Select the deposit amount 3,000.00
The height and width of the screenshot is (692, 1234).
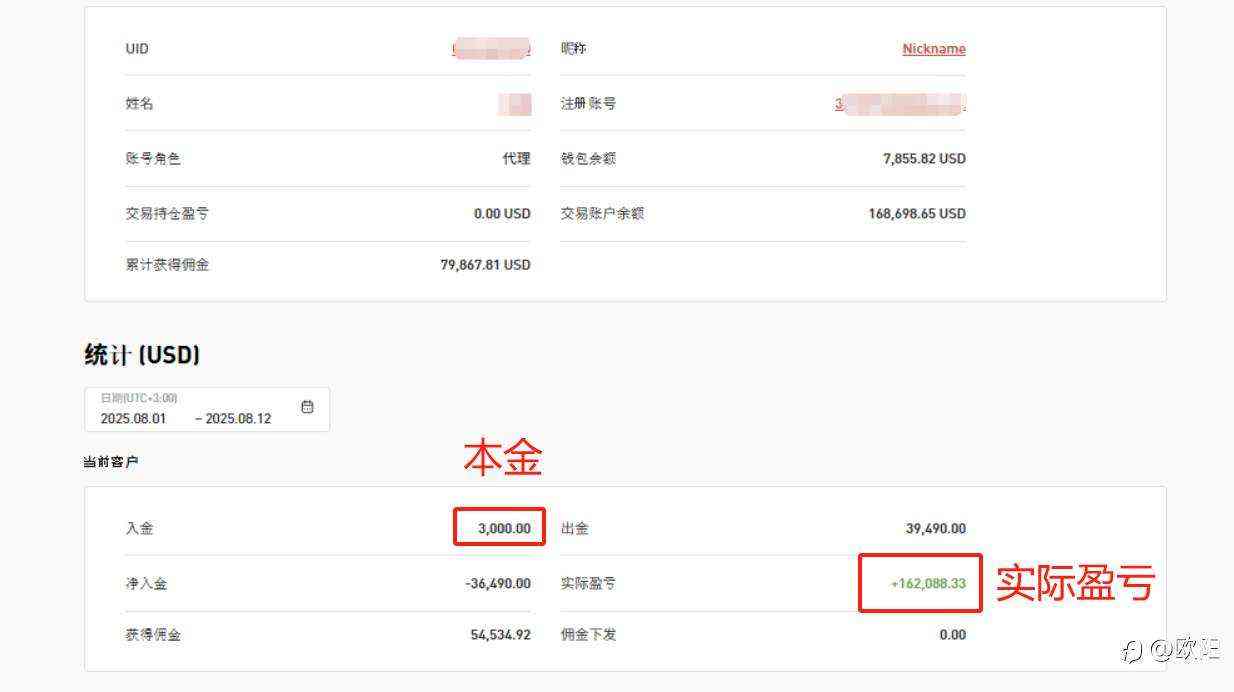[x=504, y=528]
